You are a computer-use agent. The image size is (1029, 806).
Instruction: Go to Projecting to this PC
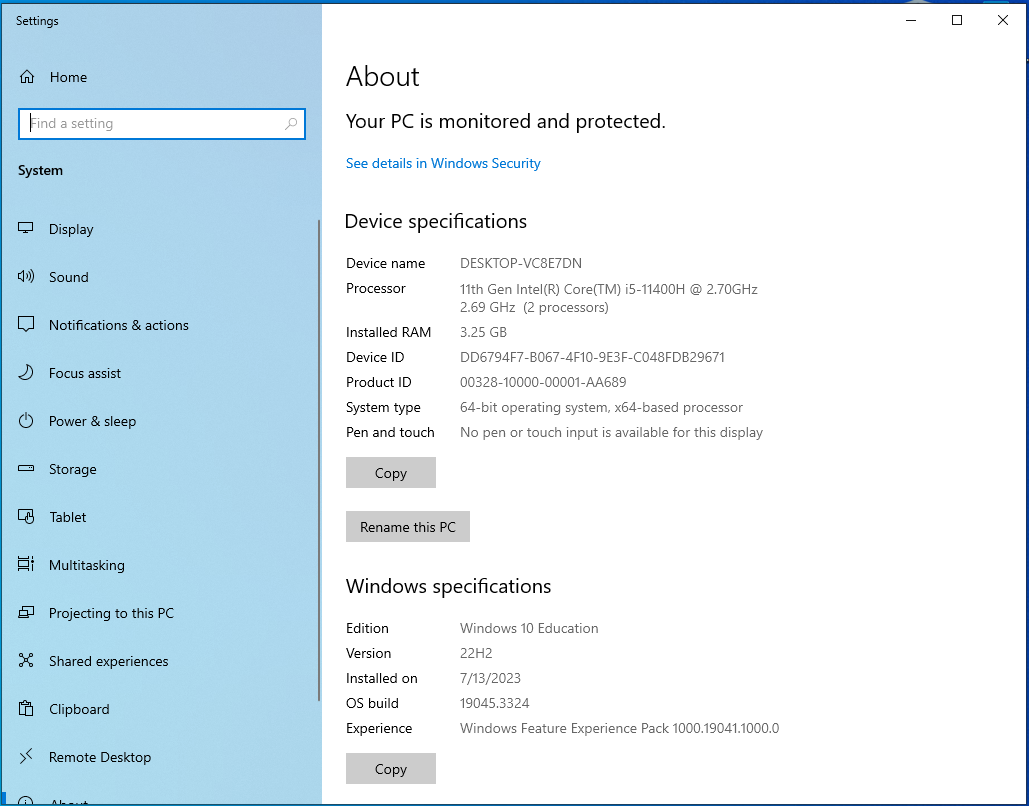(110, 613)
